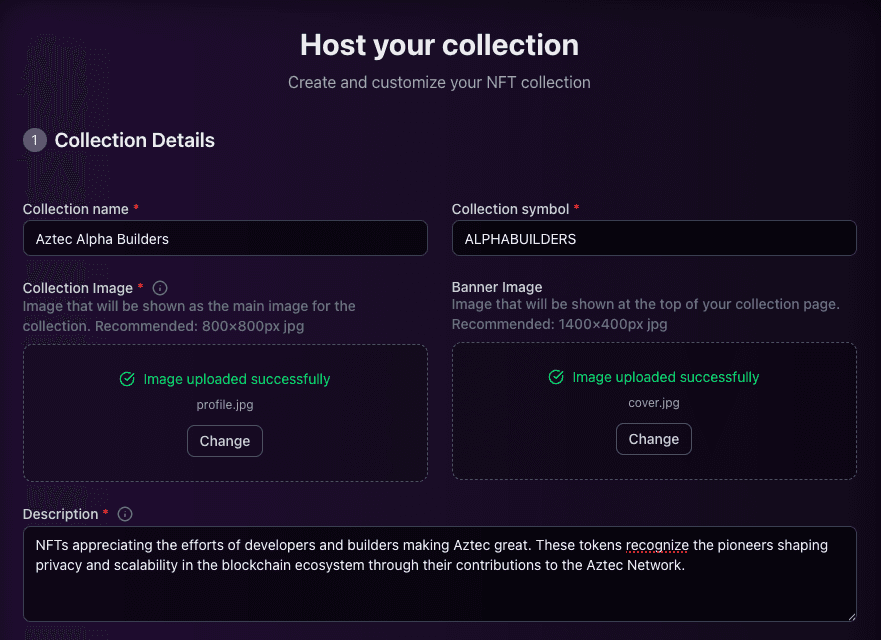Click the Banner Image upload success checkmark
881x640 pixels.
coord(556,377)
